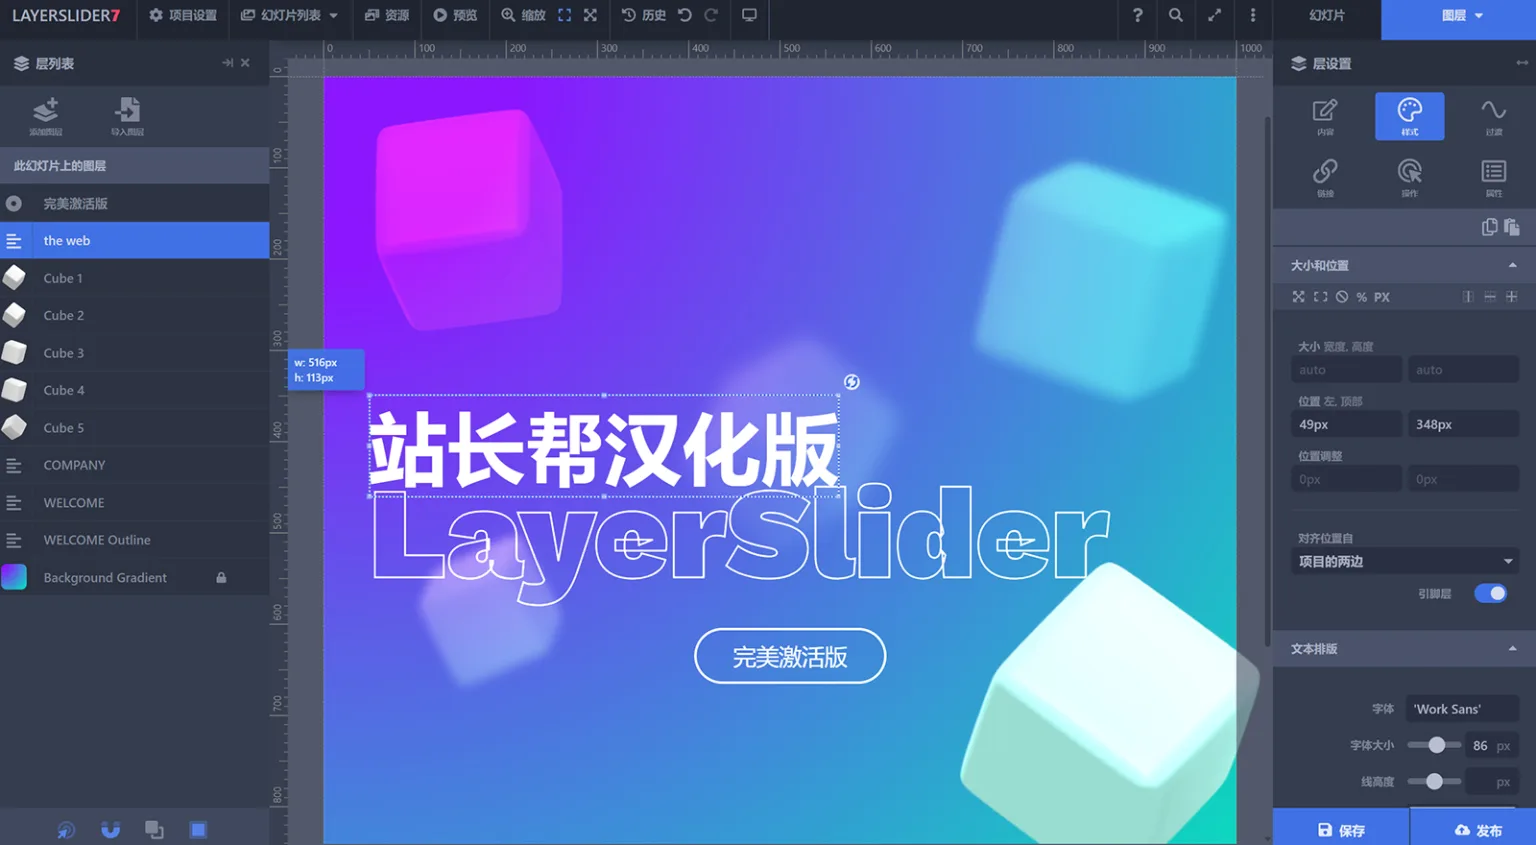Toggle the overlapping squares icon

point(154,830)
